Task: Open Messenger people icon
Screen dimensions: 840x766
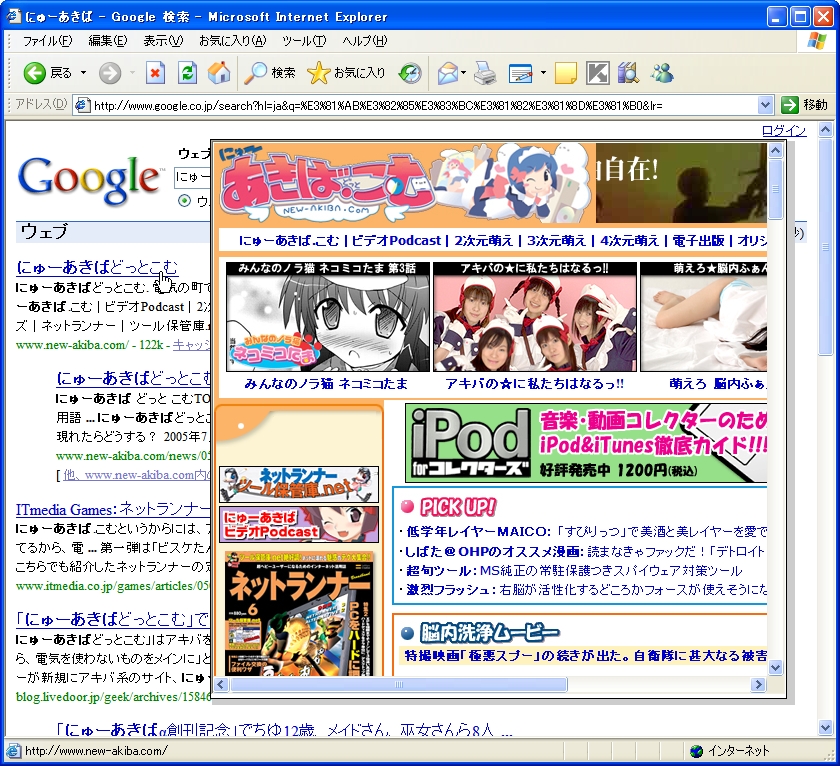Action: [x=662, y=73]
